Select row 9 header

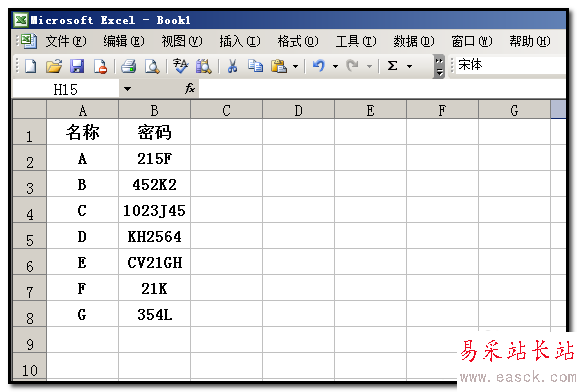click(30, 339)
